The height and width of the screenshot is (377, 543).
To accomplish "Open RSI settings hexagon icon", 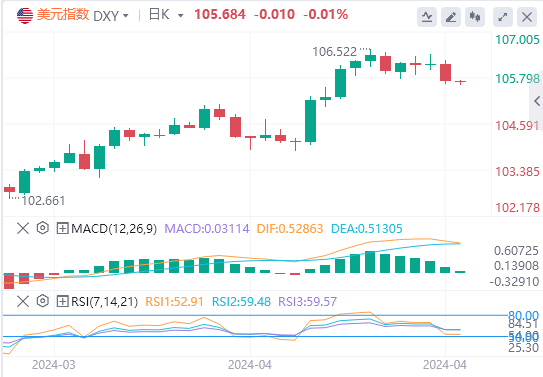I will [43, 301].
